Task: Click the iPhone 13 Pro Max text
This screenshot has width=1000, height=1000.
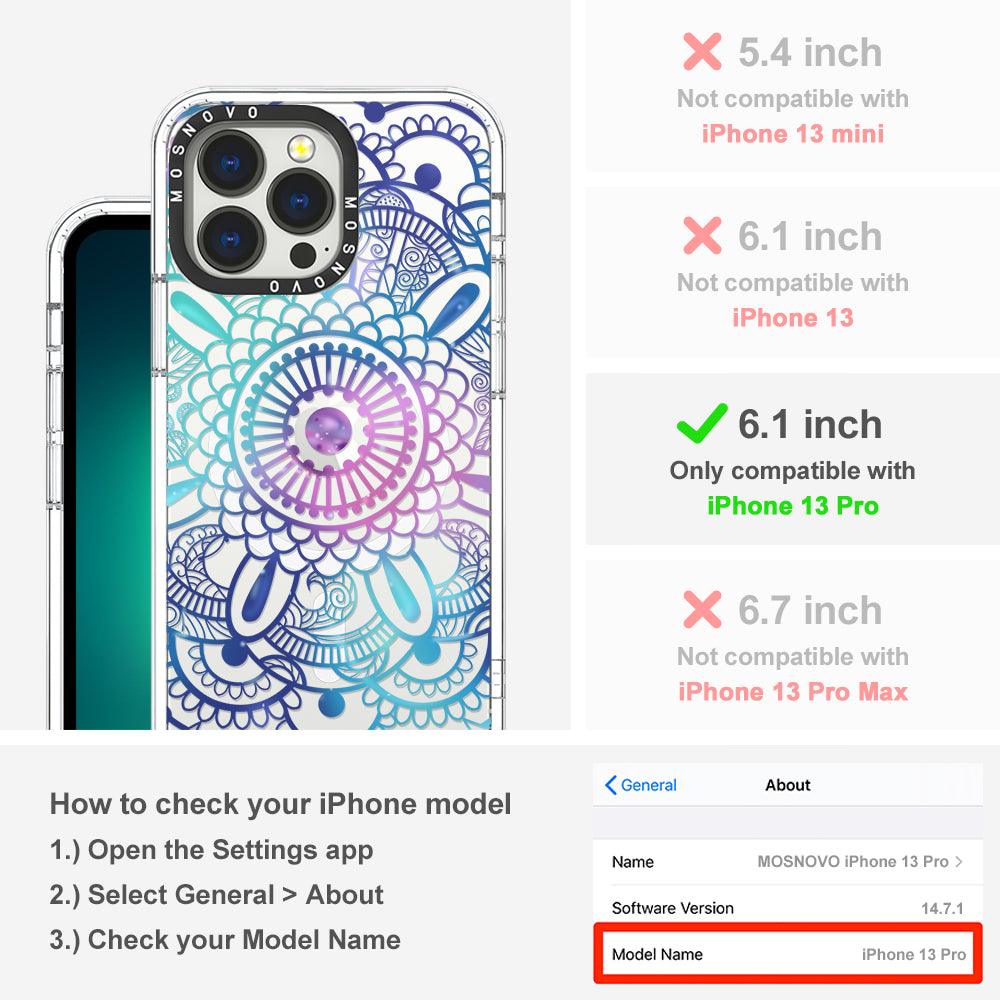Action: click(x=793, y=691)
